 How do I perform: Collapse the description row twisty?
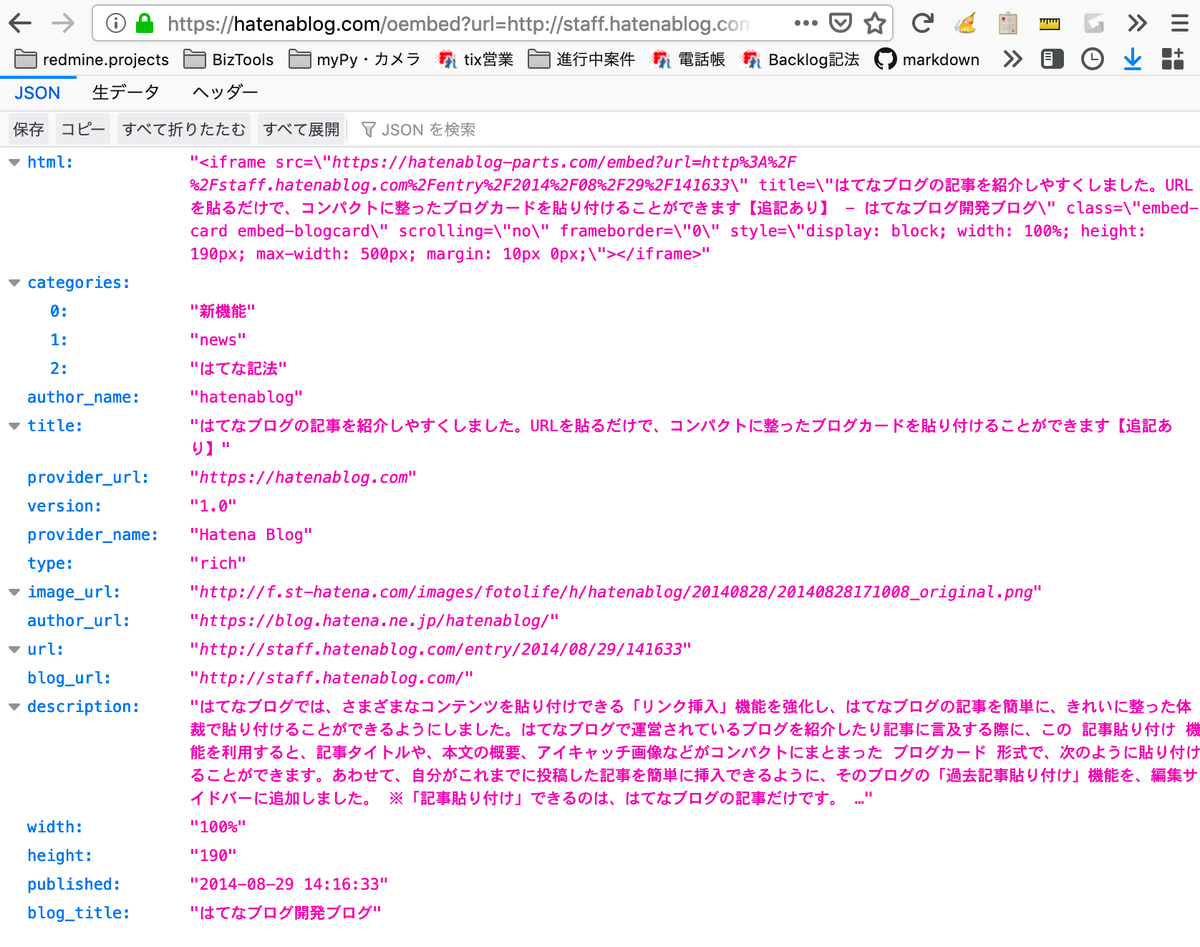14,707
